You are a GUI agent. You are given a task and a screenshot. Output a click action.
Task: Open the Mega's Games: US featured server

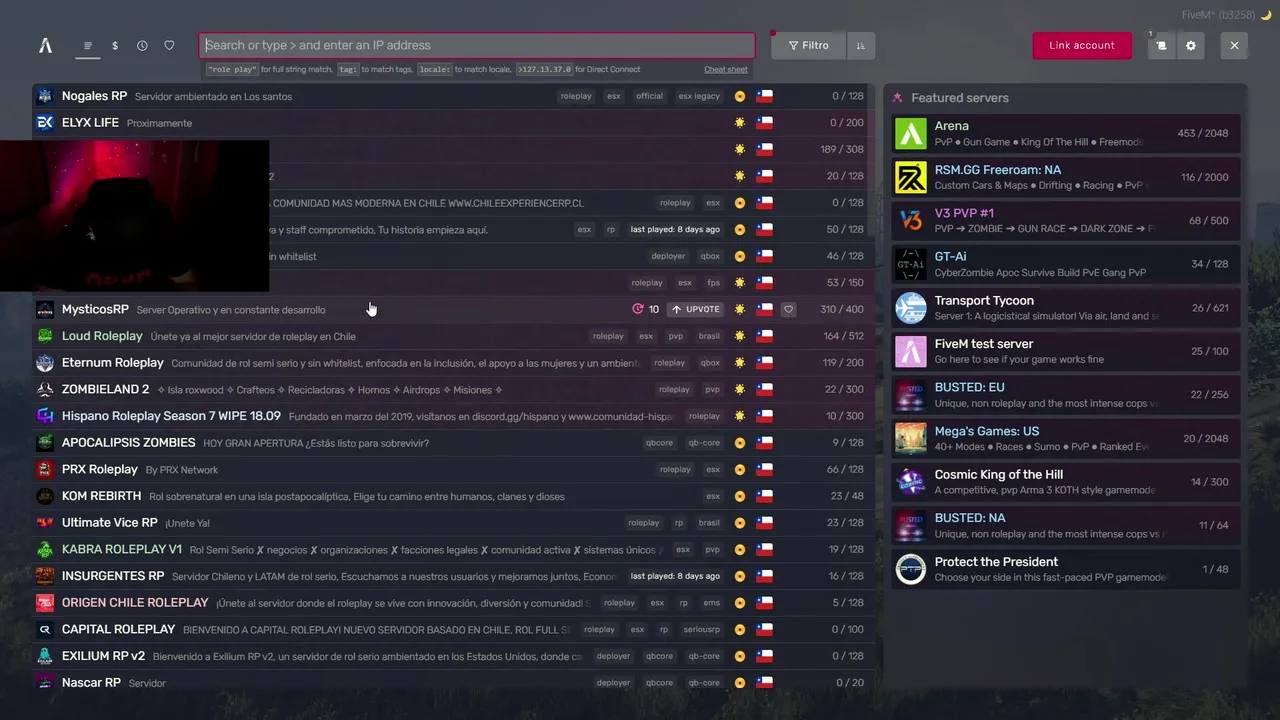(1066, 438)
